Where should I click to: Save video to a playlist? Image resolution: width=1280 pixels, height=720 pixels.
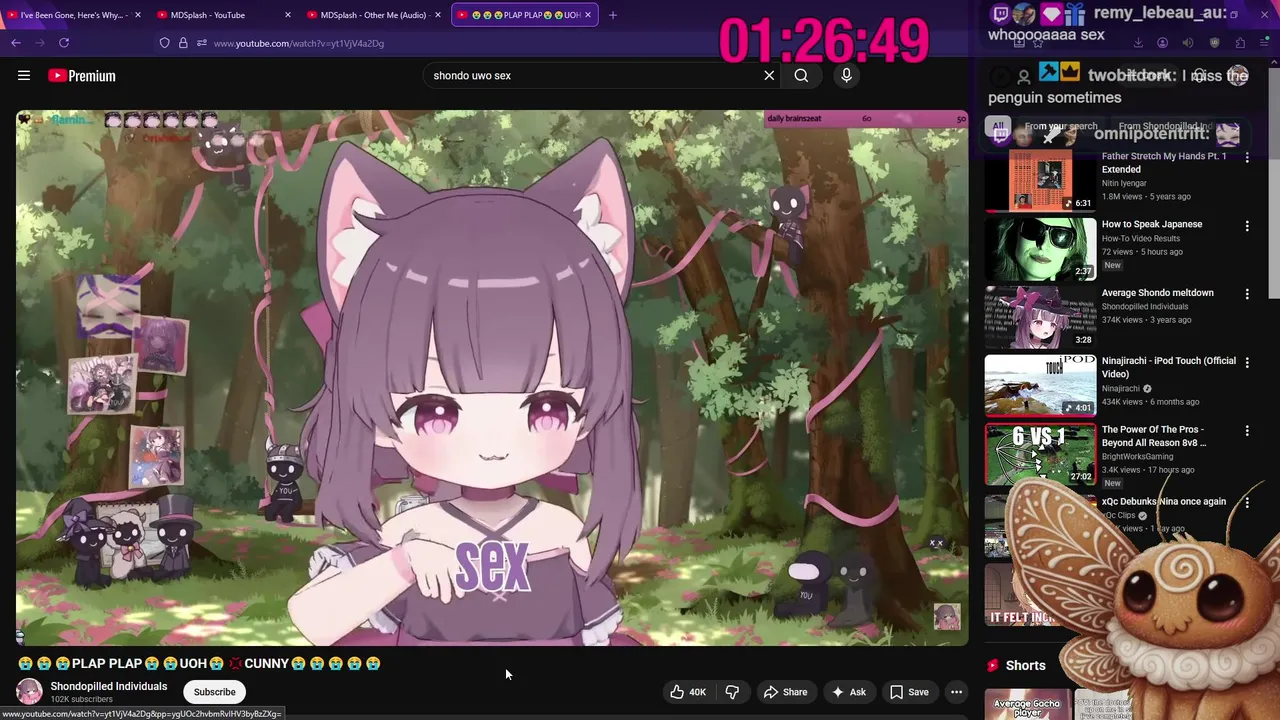(909, 692)
